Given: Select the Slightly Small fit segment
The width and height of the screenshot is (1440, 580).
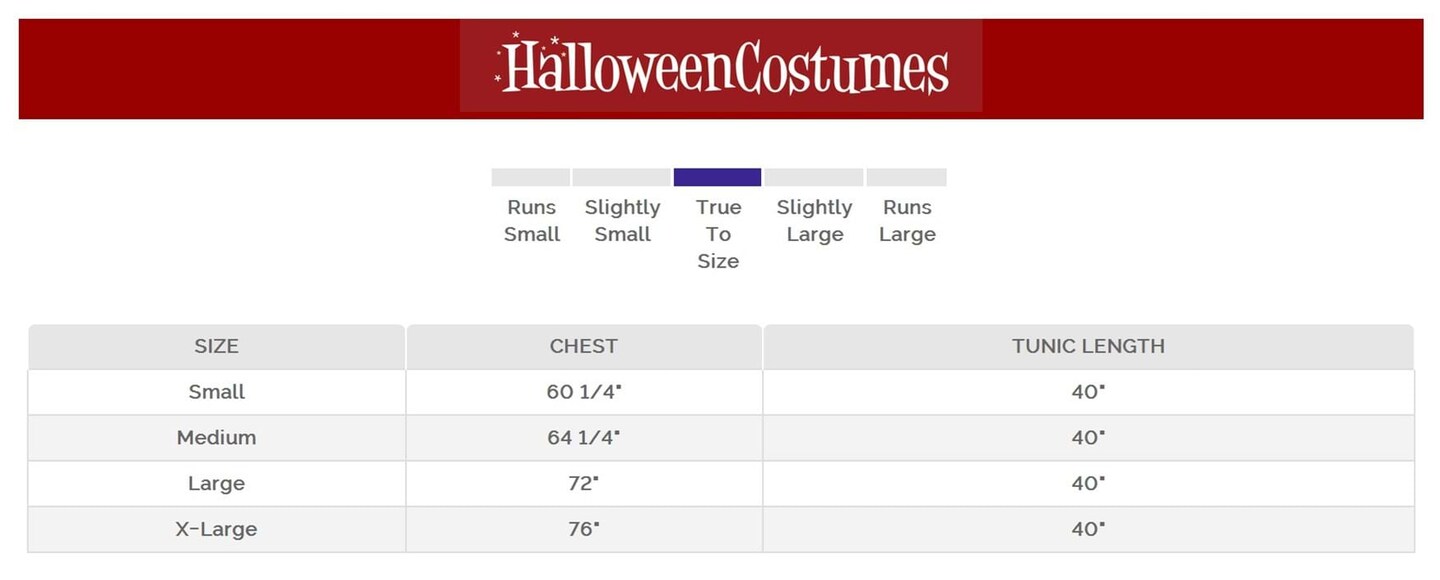Looking at the screenshot, I should 621,177.
